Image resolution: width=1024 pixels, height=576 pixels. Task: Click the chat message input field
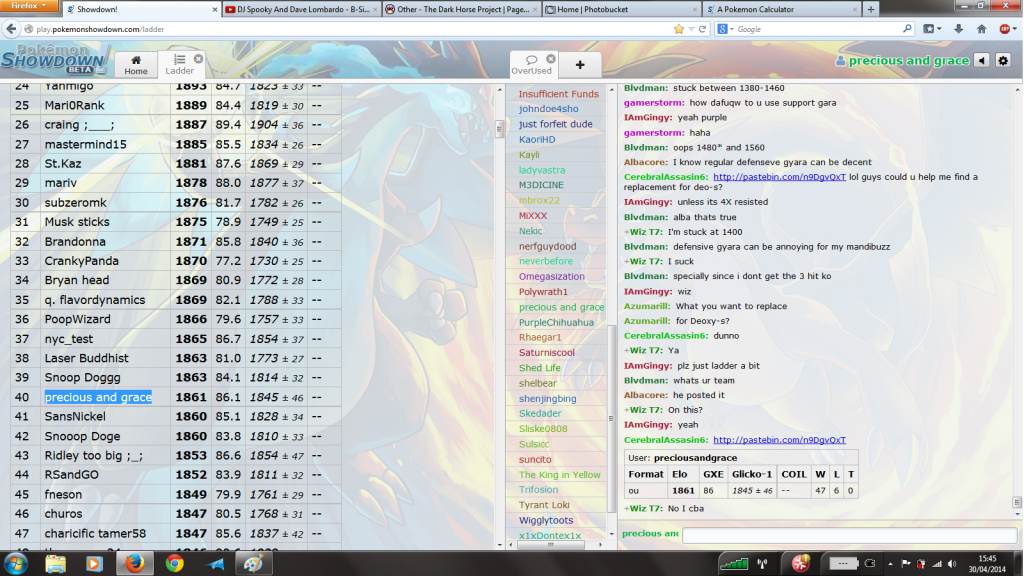coord(849,535)
